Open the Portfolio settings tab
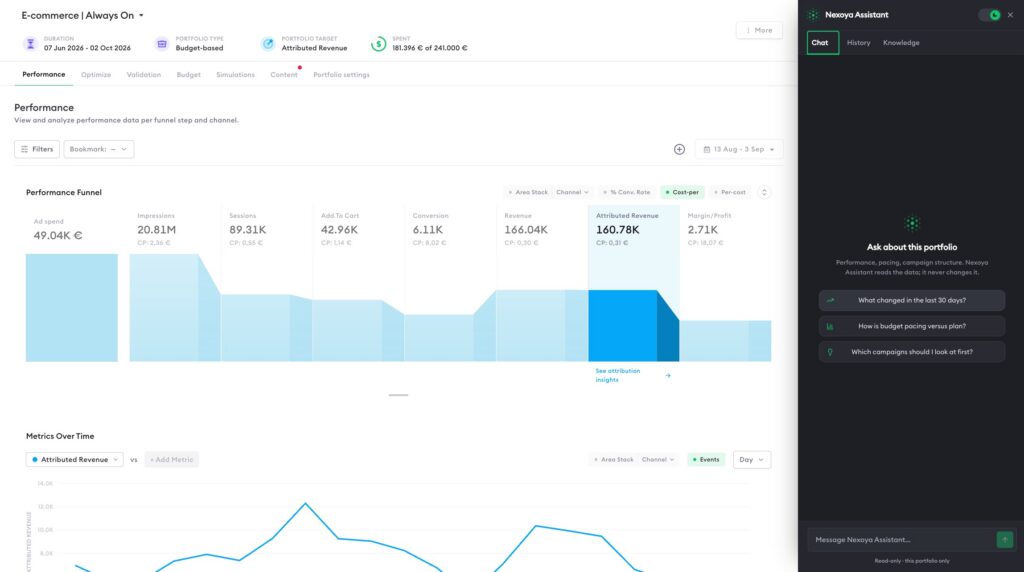The height and width of the screenshot is (572, 1024). point(342,74)
